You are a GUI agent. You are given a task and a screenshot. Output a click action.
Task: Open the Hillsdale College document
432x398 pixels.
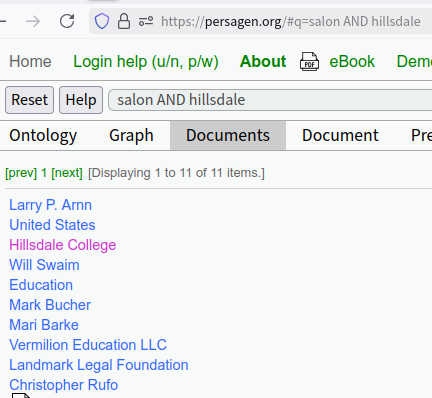[x=63, y=245]
